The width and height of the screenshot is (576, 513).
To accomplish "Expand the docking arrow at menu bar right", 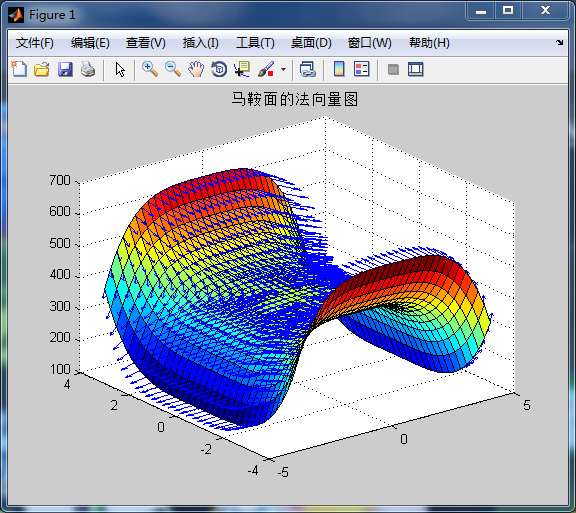I will click(x=559, y=43).
